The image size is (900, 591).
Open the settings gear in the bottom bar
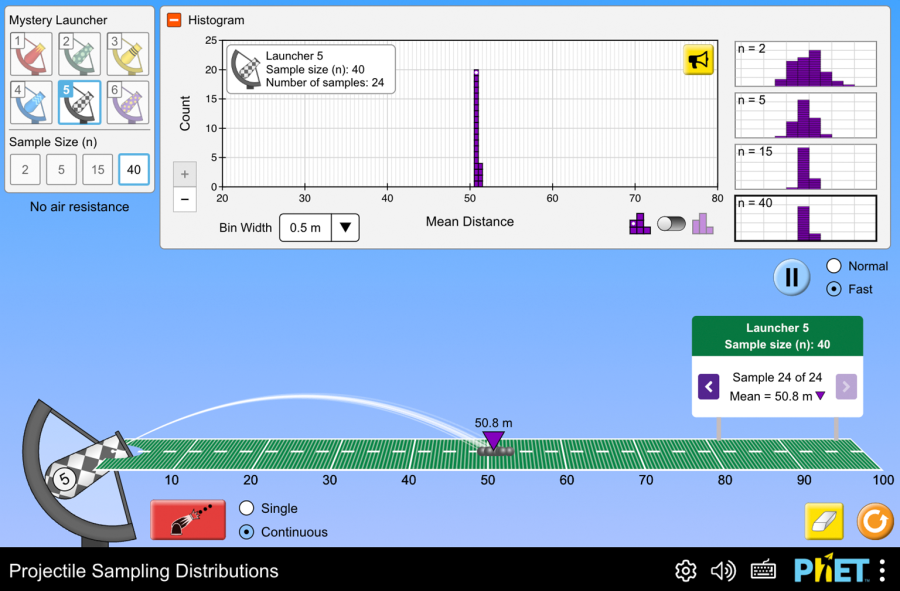pos(685,571)
